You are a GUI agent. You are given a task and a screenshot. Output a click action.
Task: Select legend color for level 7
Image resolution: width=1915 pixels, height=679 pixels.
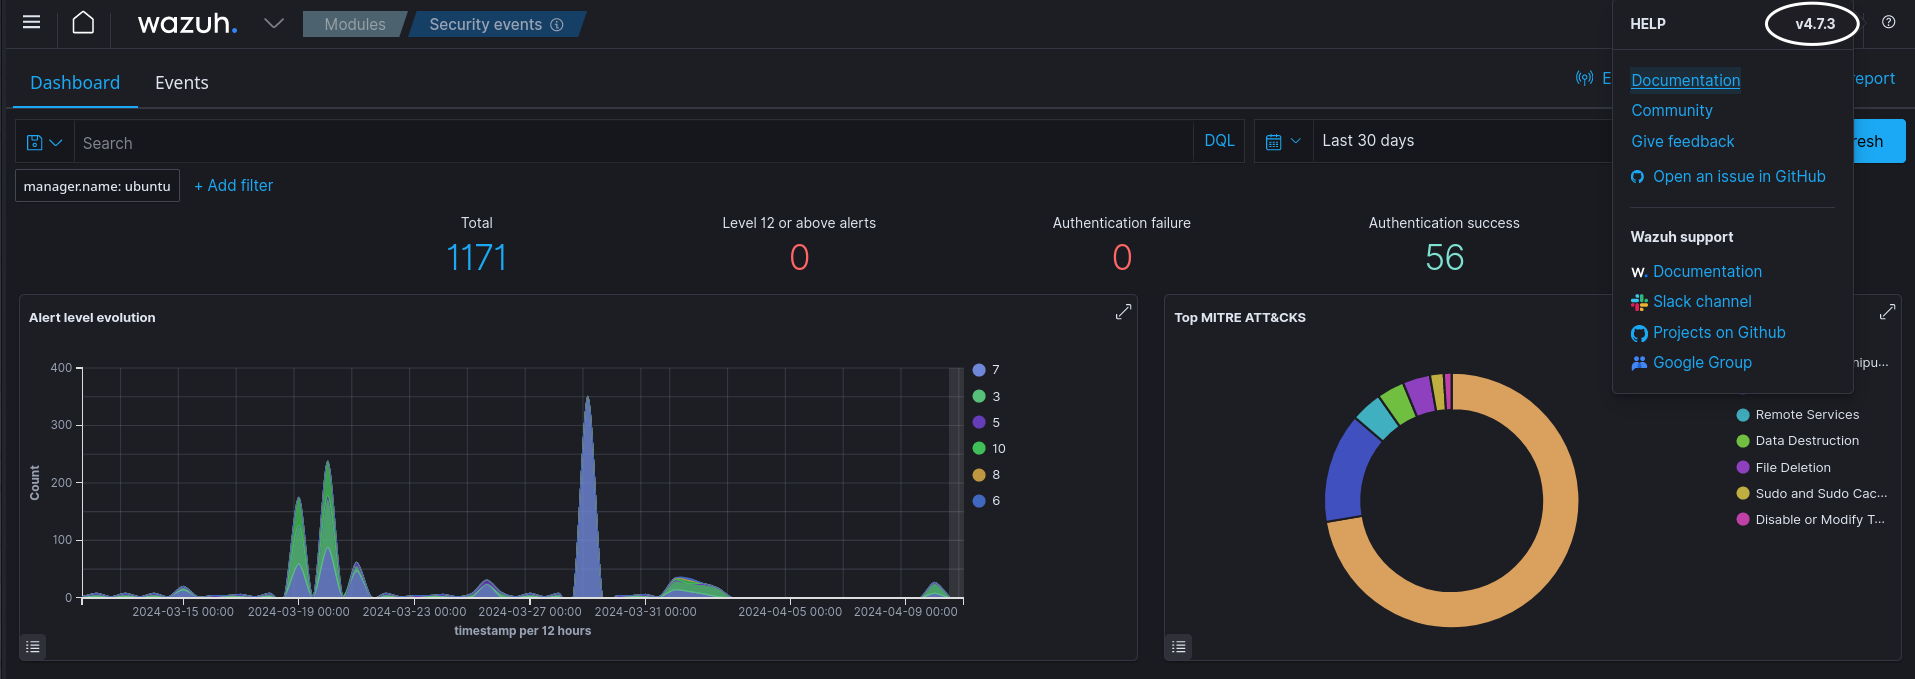(x=979, y=370)
